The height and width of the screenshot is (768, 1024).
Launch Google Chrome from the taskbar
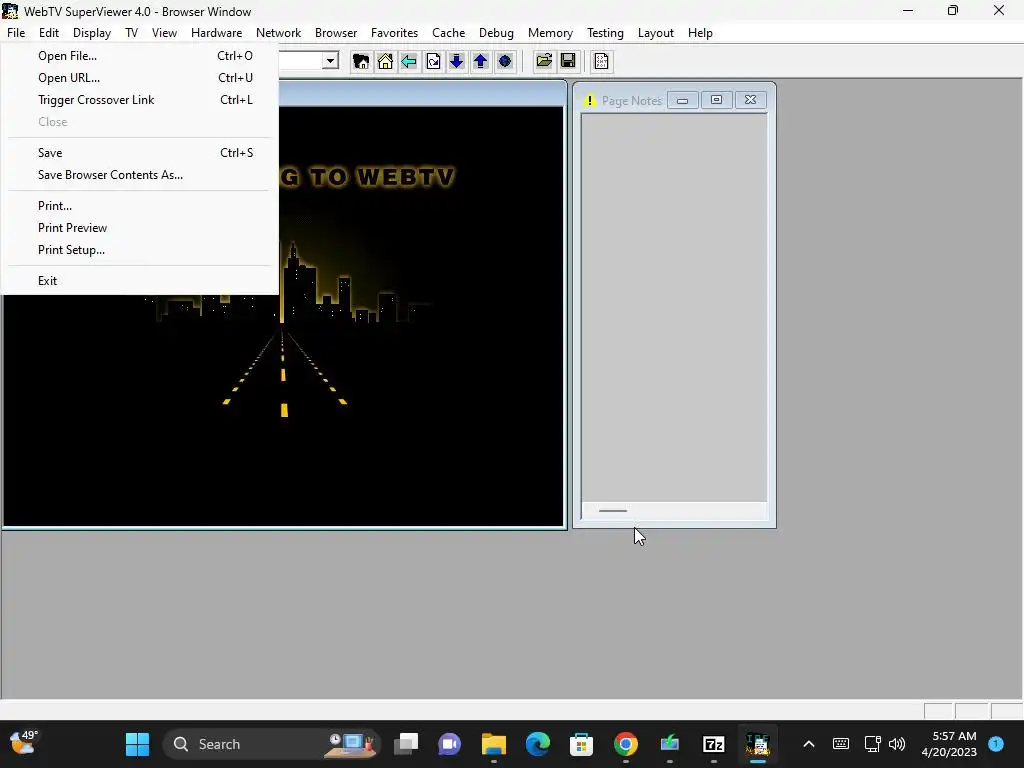click(626, 744)
